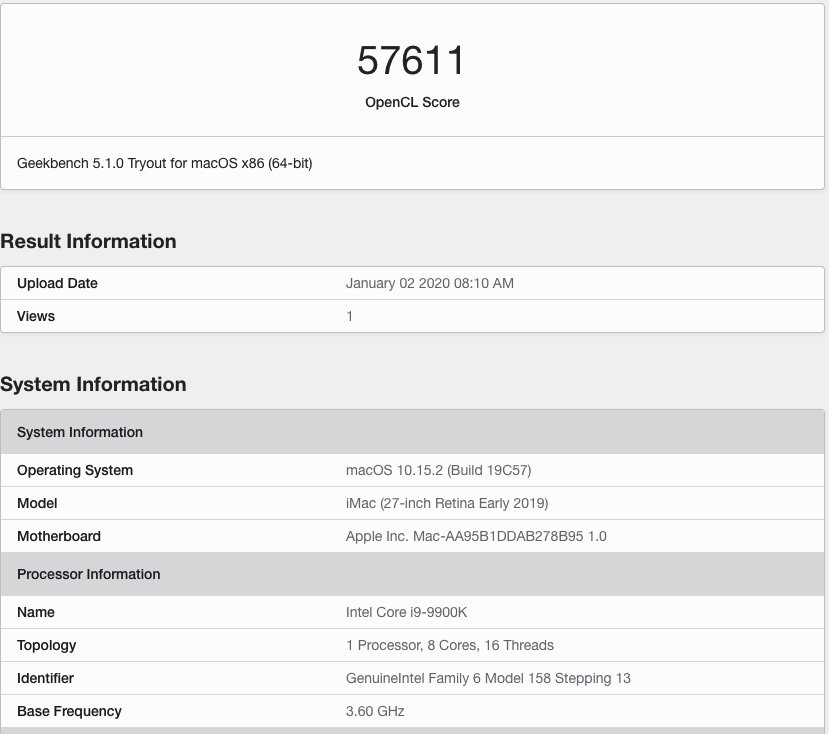This screenshot has height=734, width=829.
Task: Select the 57611 OpenCL score number
Action: 411,60
